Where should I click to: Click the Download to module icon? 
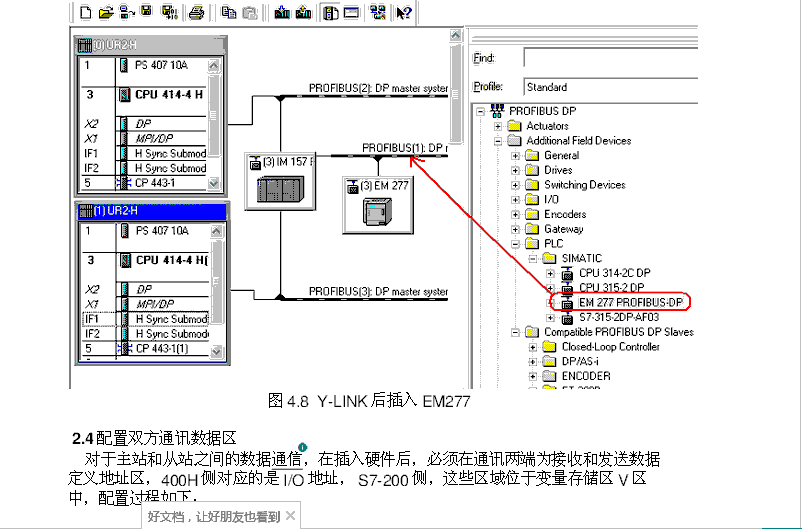click(x=282, y=12)
